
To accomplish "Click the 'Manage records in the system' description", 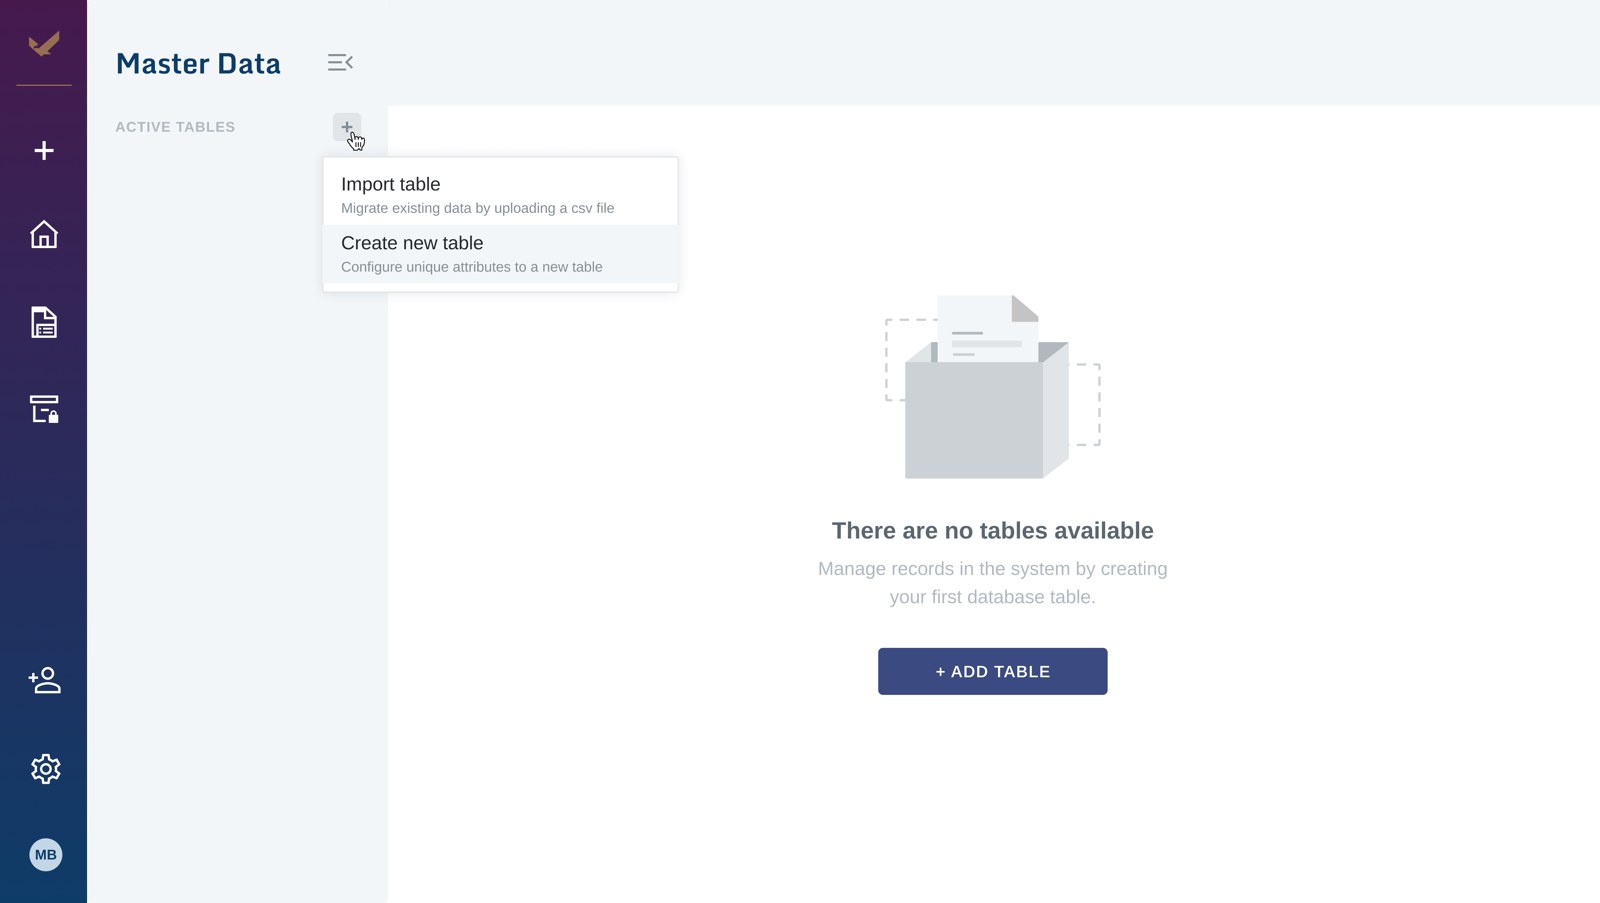I will tap(992, 583).
